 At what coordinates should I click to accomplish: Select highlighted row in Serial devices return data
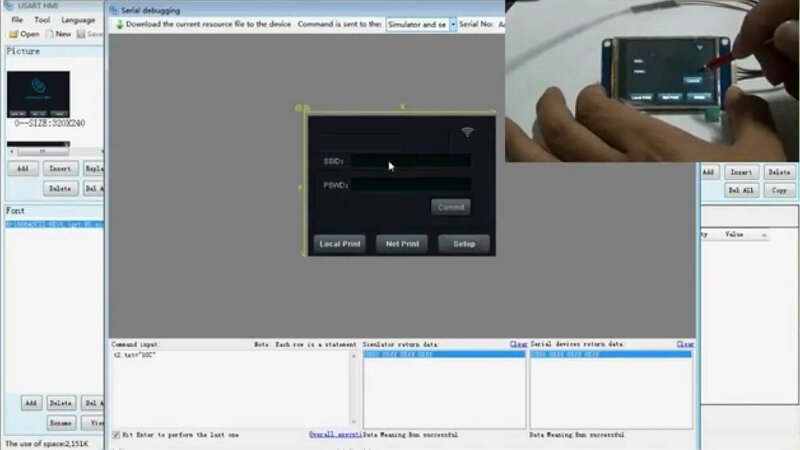tap(611, 354)
